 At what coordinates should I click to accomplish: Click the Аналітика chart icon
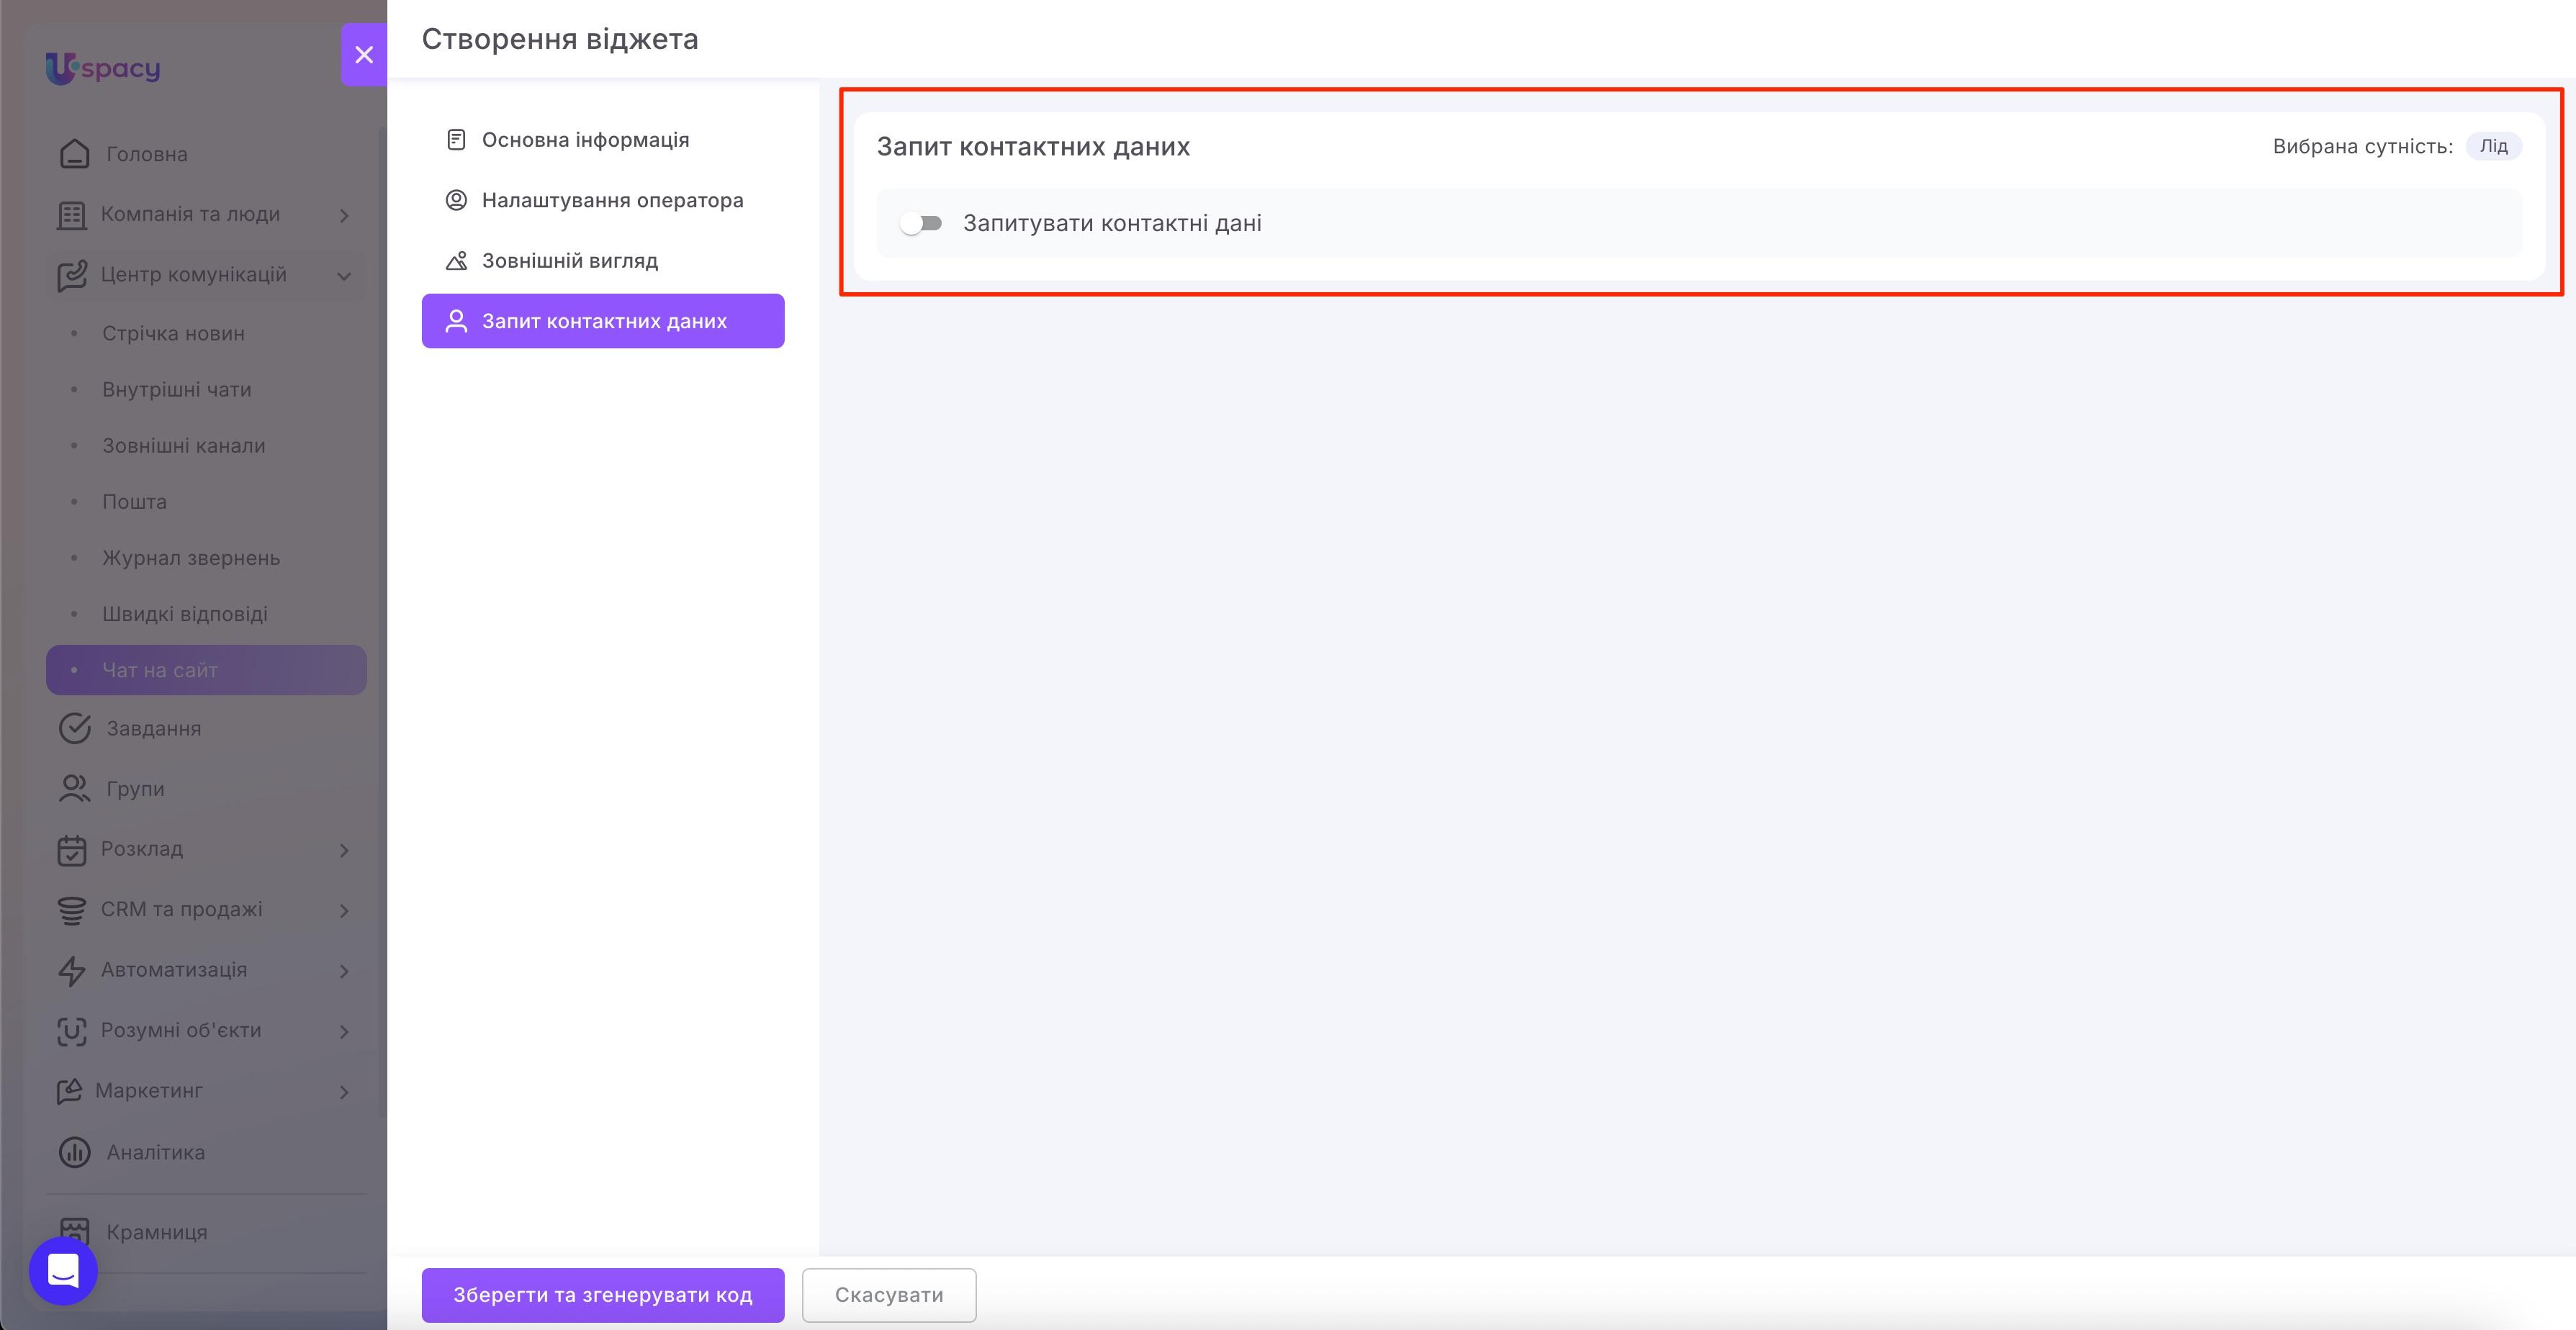74,1152
